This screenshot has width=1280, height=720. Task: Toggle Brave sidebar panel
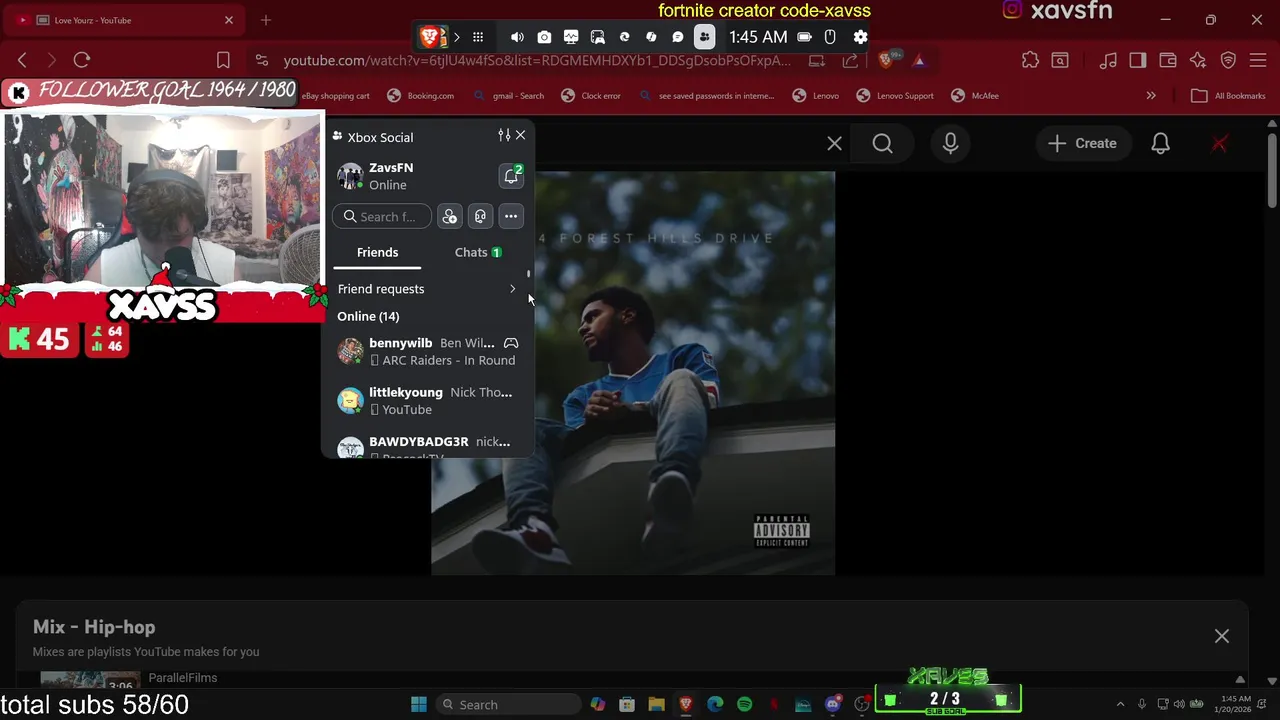[x=1138, y=60]
